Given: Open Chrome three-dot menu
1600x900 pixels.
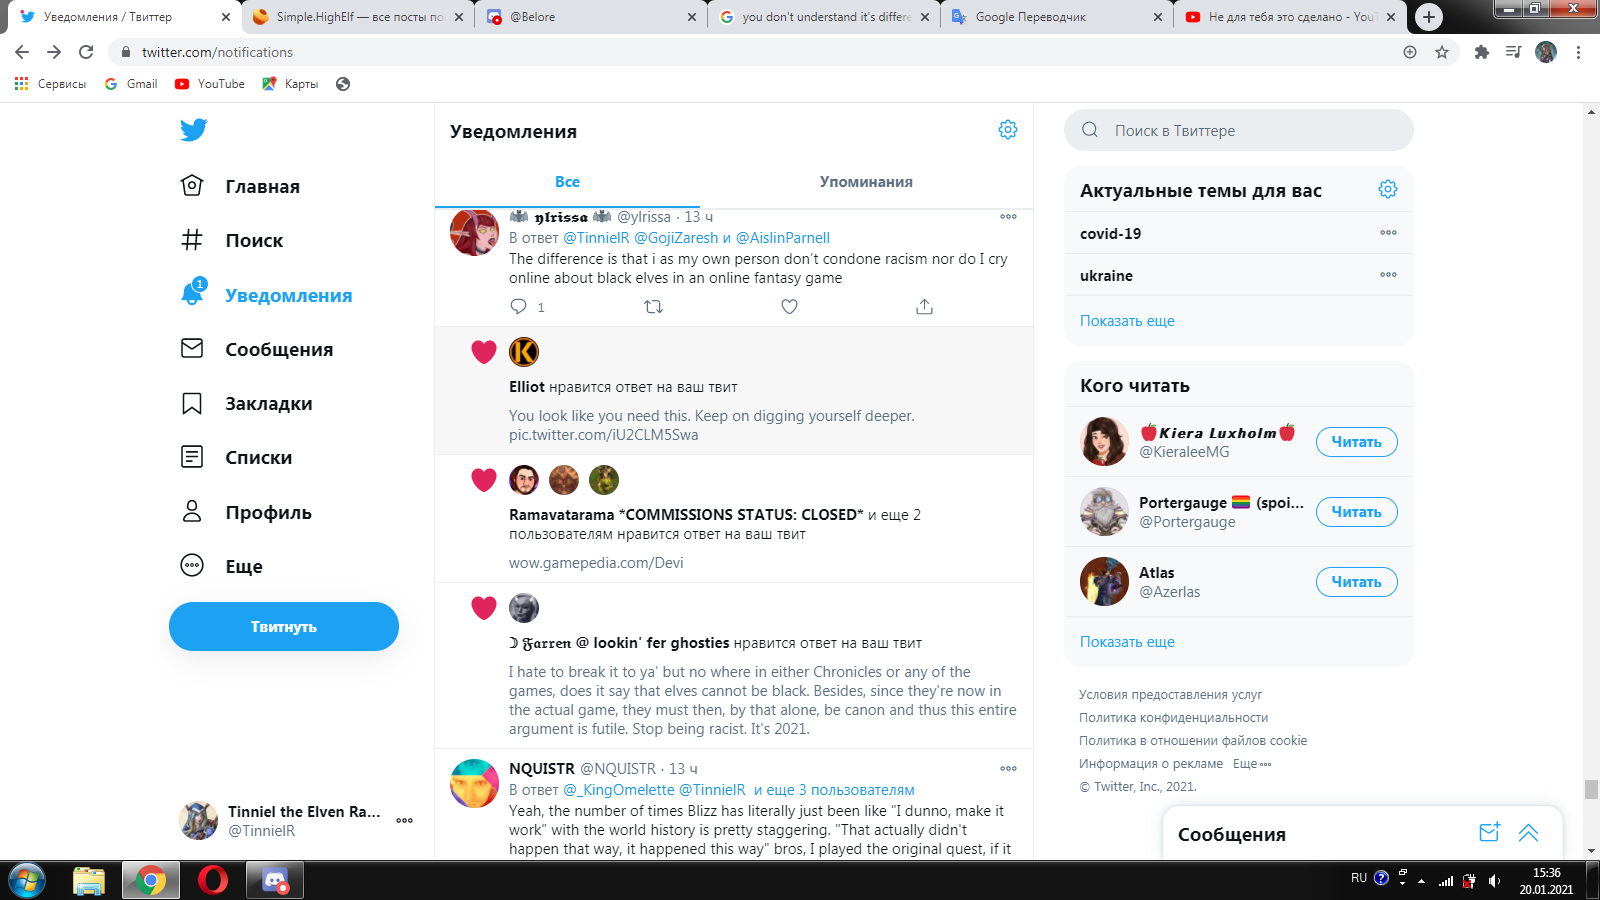Looking at the screenshot, I should coord(1578,52).
